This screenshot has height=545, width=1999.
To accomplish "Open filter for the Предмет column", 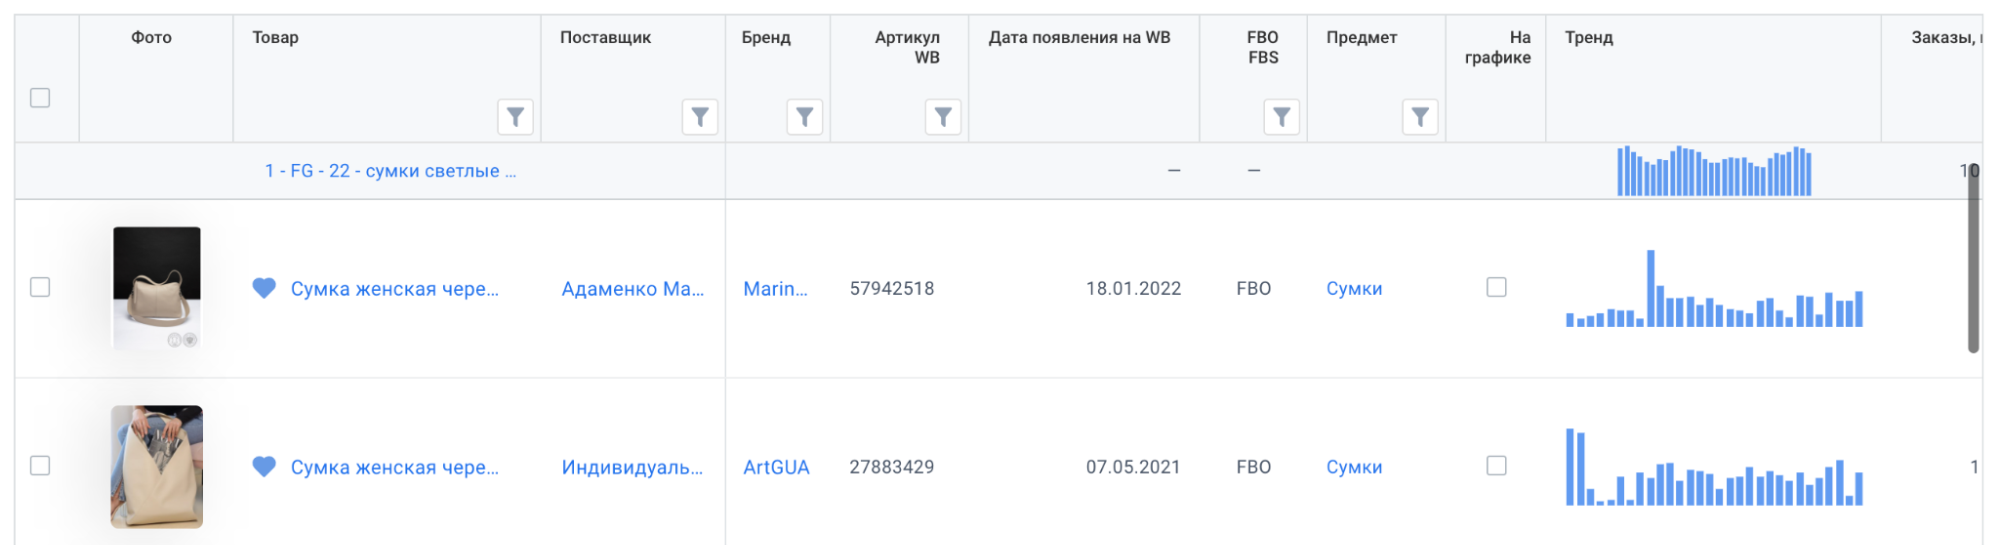I will click(1419, 117).
